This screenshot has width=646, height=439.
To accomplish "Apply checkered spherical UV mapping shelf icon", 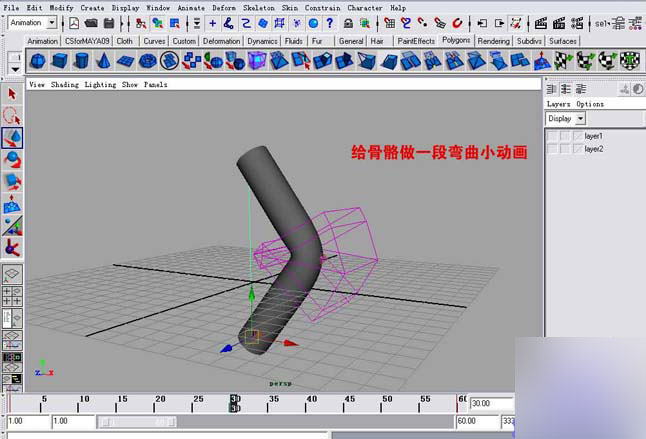I will pyautogui.click(x=607, y=61).
